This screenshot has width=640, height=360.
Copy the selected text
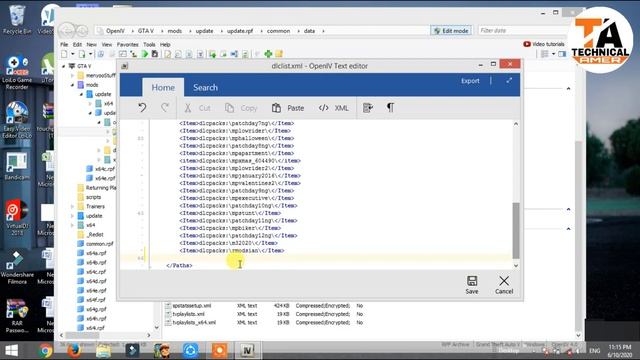pos(241,108)
